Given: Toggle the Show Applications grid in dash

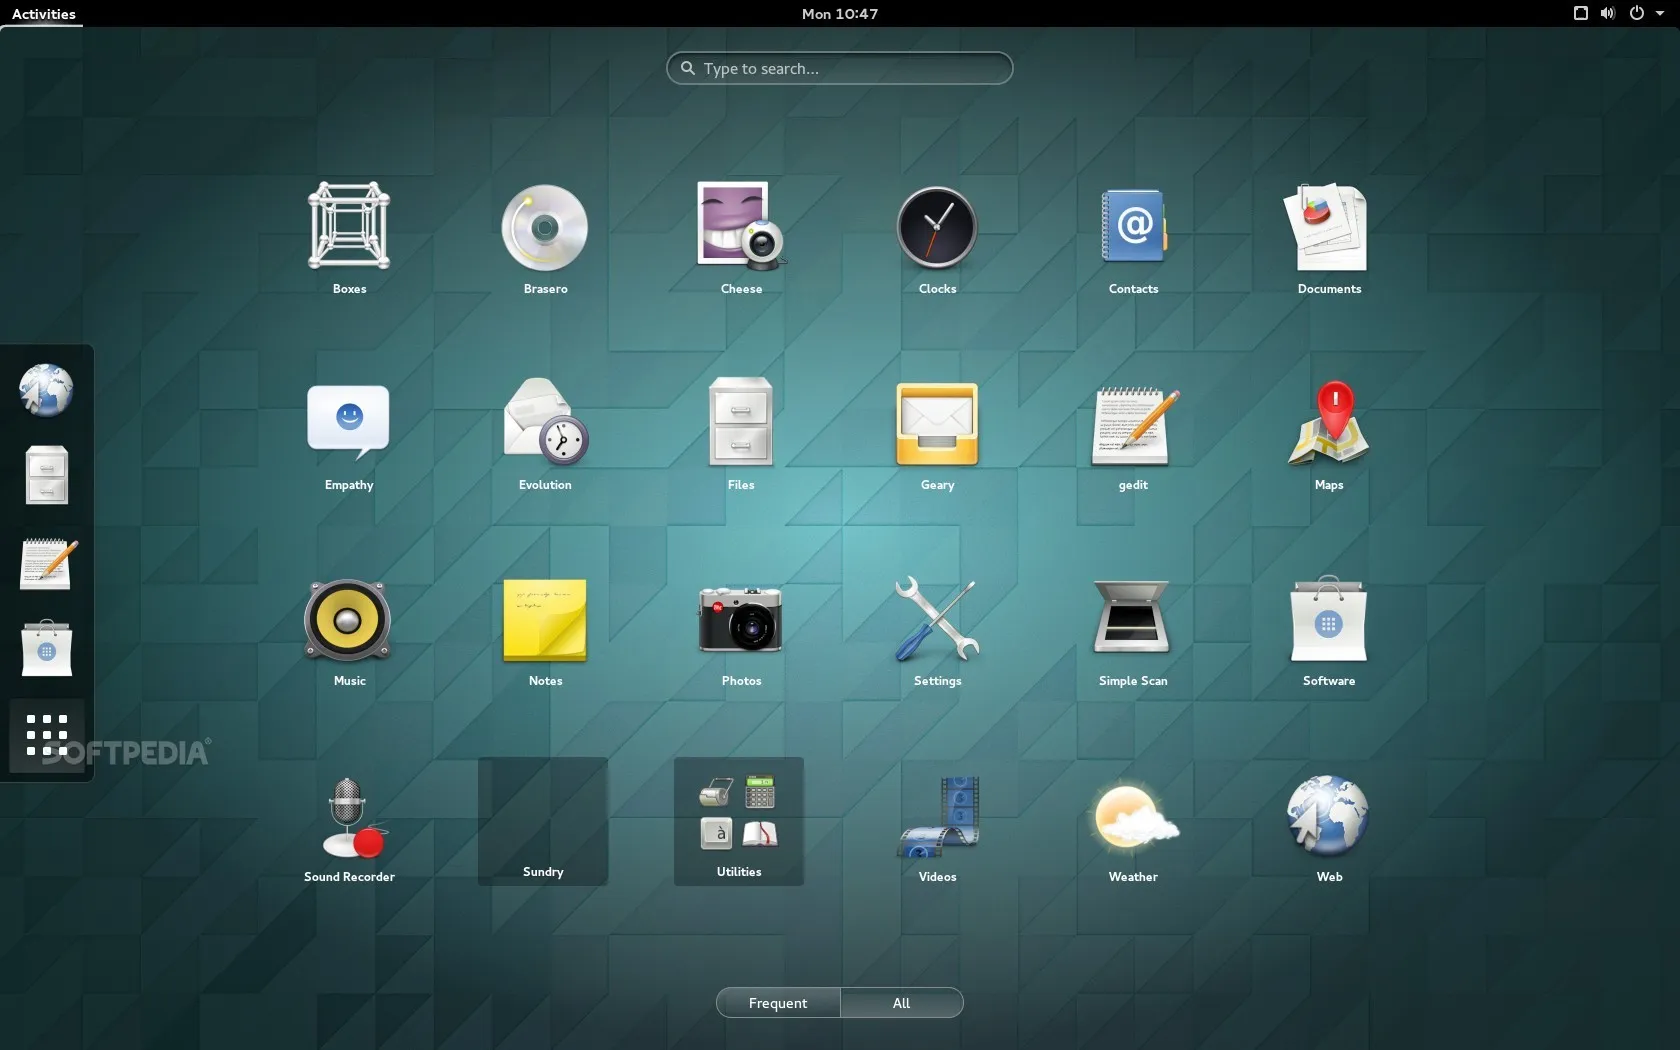Looking at the screenshot, I should pyautogui.click(x=46, y=735).
